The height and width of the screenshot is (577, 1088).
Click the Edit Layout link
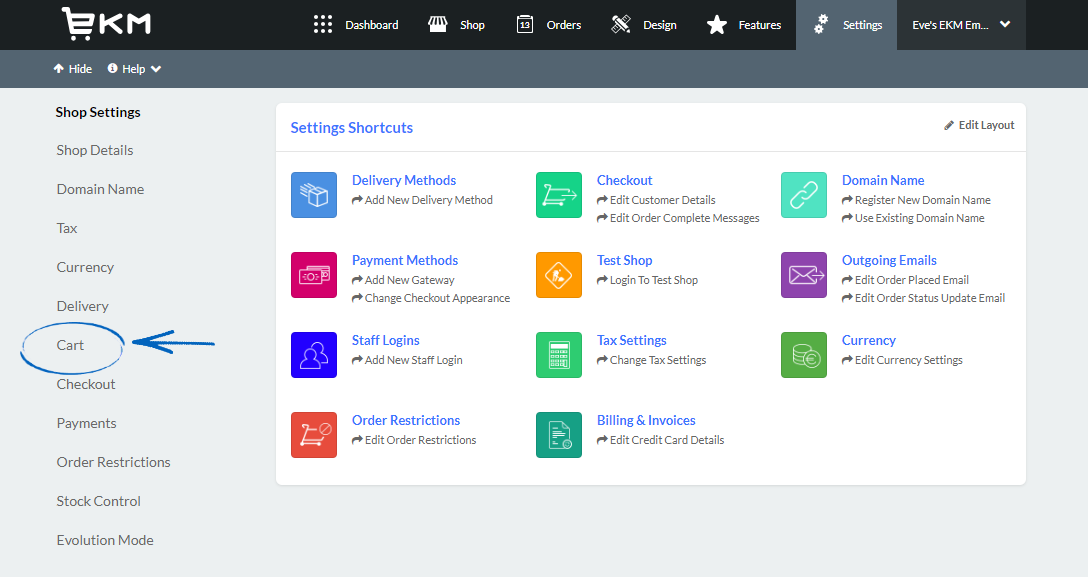pos(979,124)
